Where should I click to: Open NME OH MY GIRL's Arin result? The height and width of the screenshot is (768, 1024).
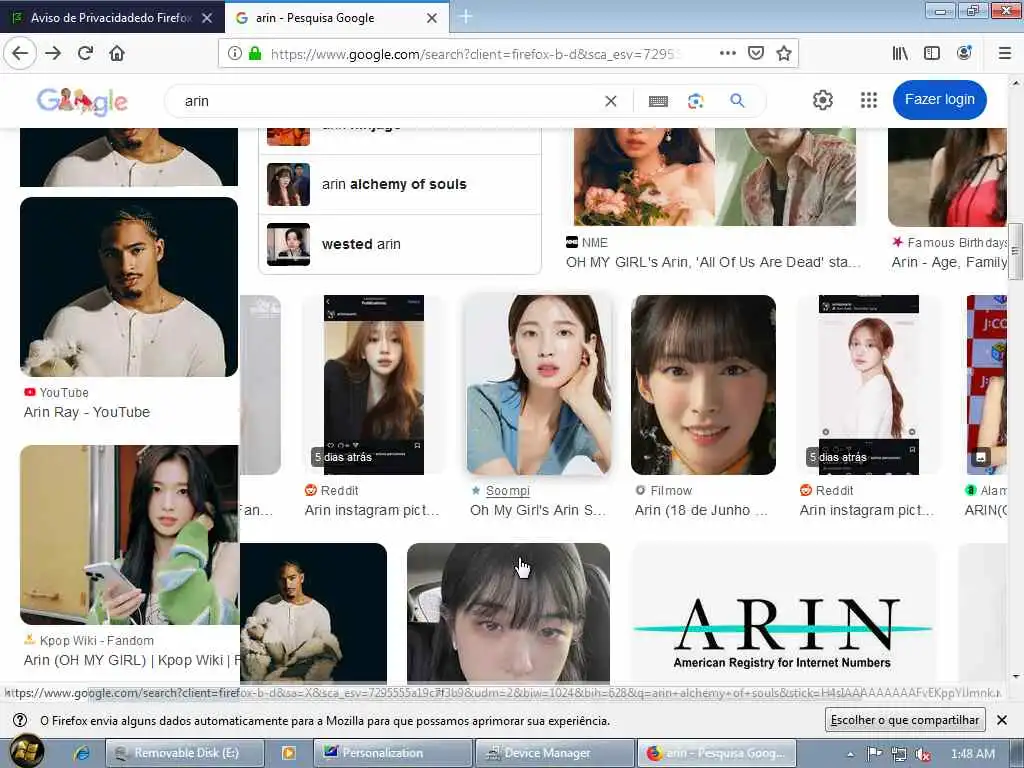(x=712, y=263)
